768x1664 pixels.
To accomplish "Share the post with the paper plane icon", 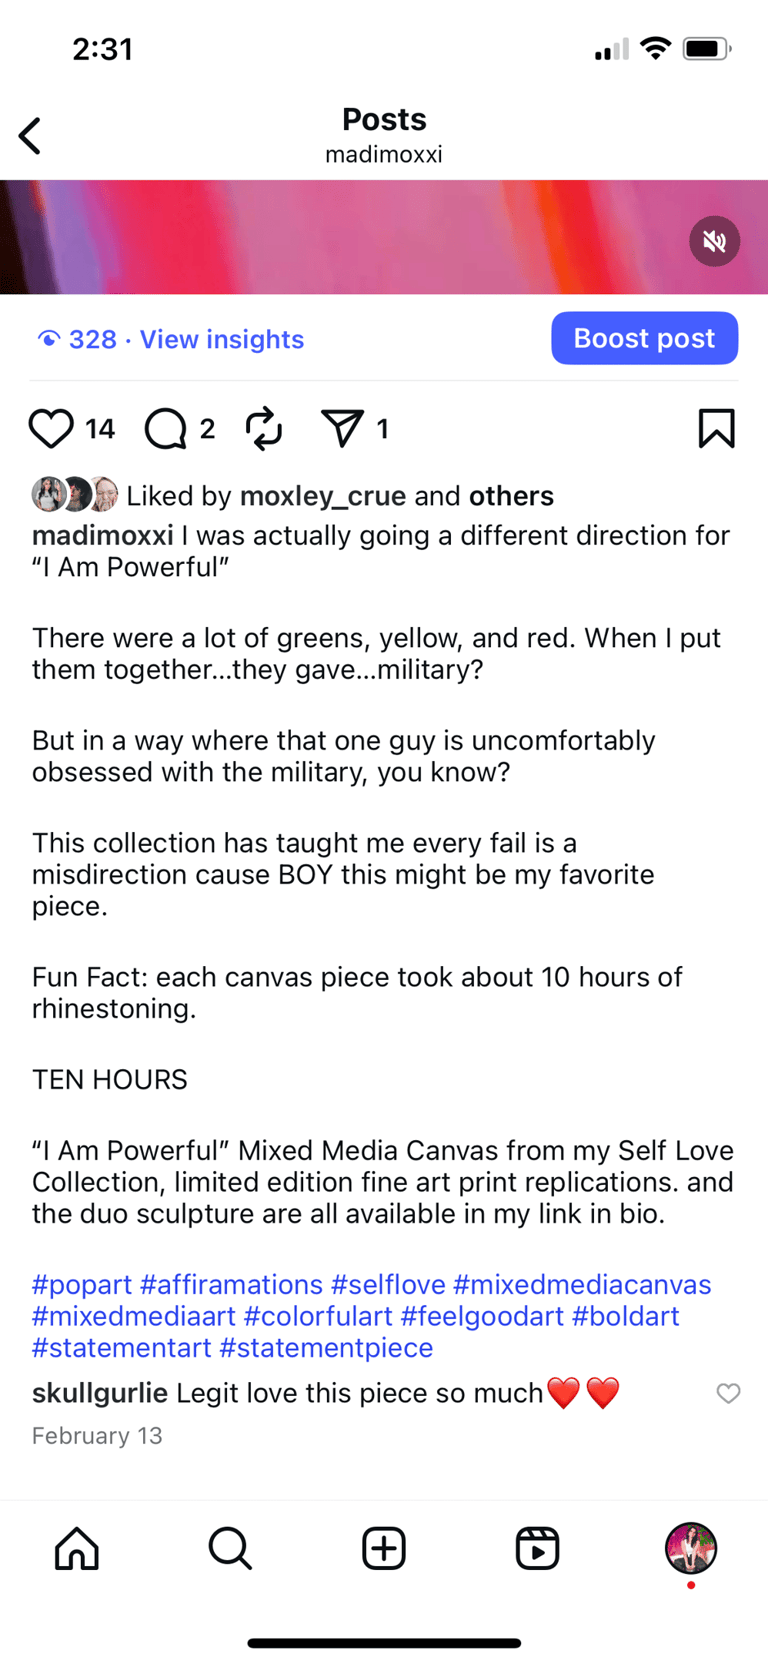I will click(342, 429).
